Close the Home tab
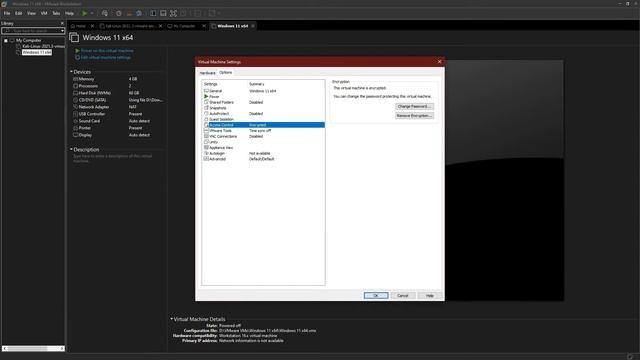Screen dimensions: 640x360 (x=92, y=26)
